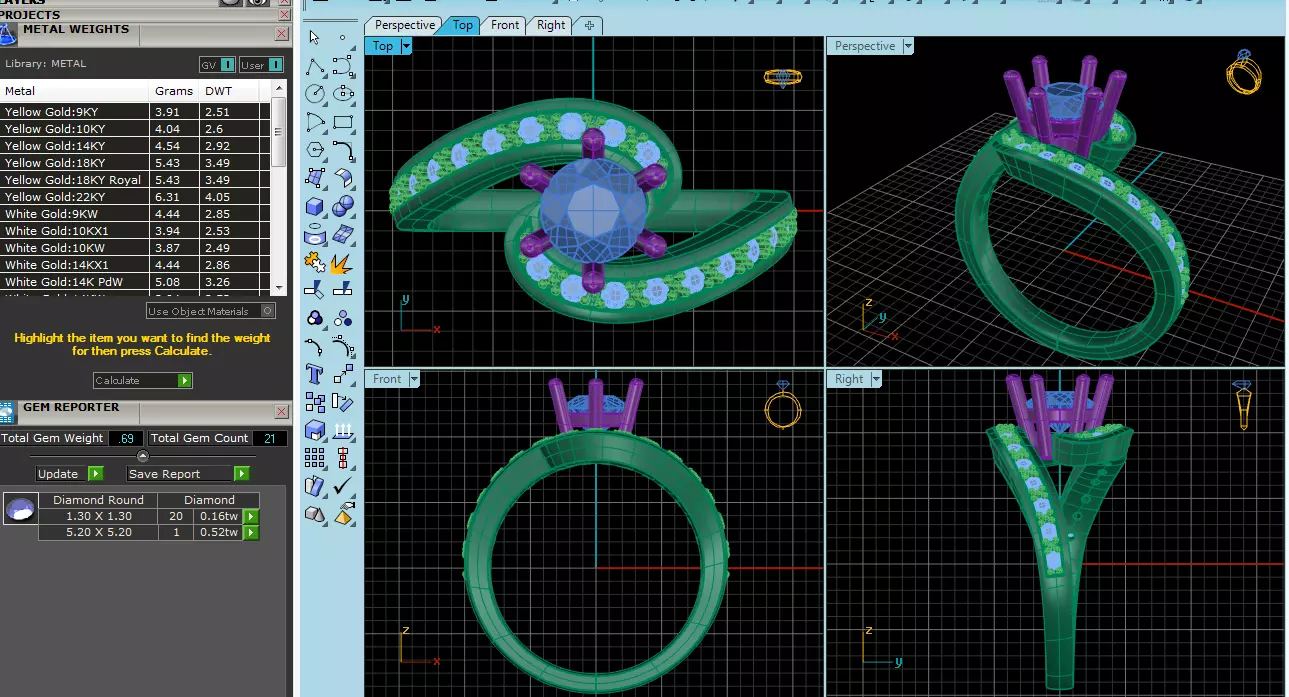Select the cylinder solid tool
The image size is (1289, 697).
click(314, 235)
